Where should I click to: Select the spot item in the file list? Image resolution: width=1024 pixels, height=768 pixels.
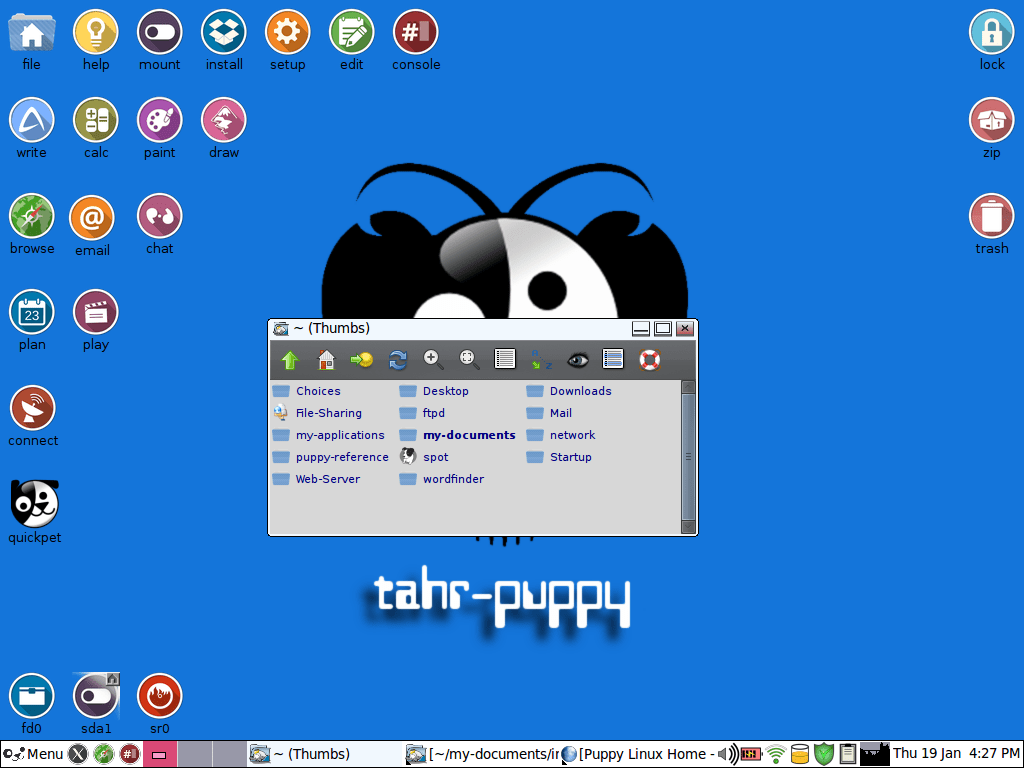coord(424,457)
